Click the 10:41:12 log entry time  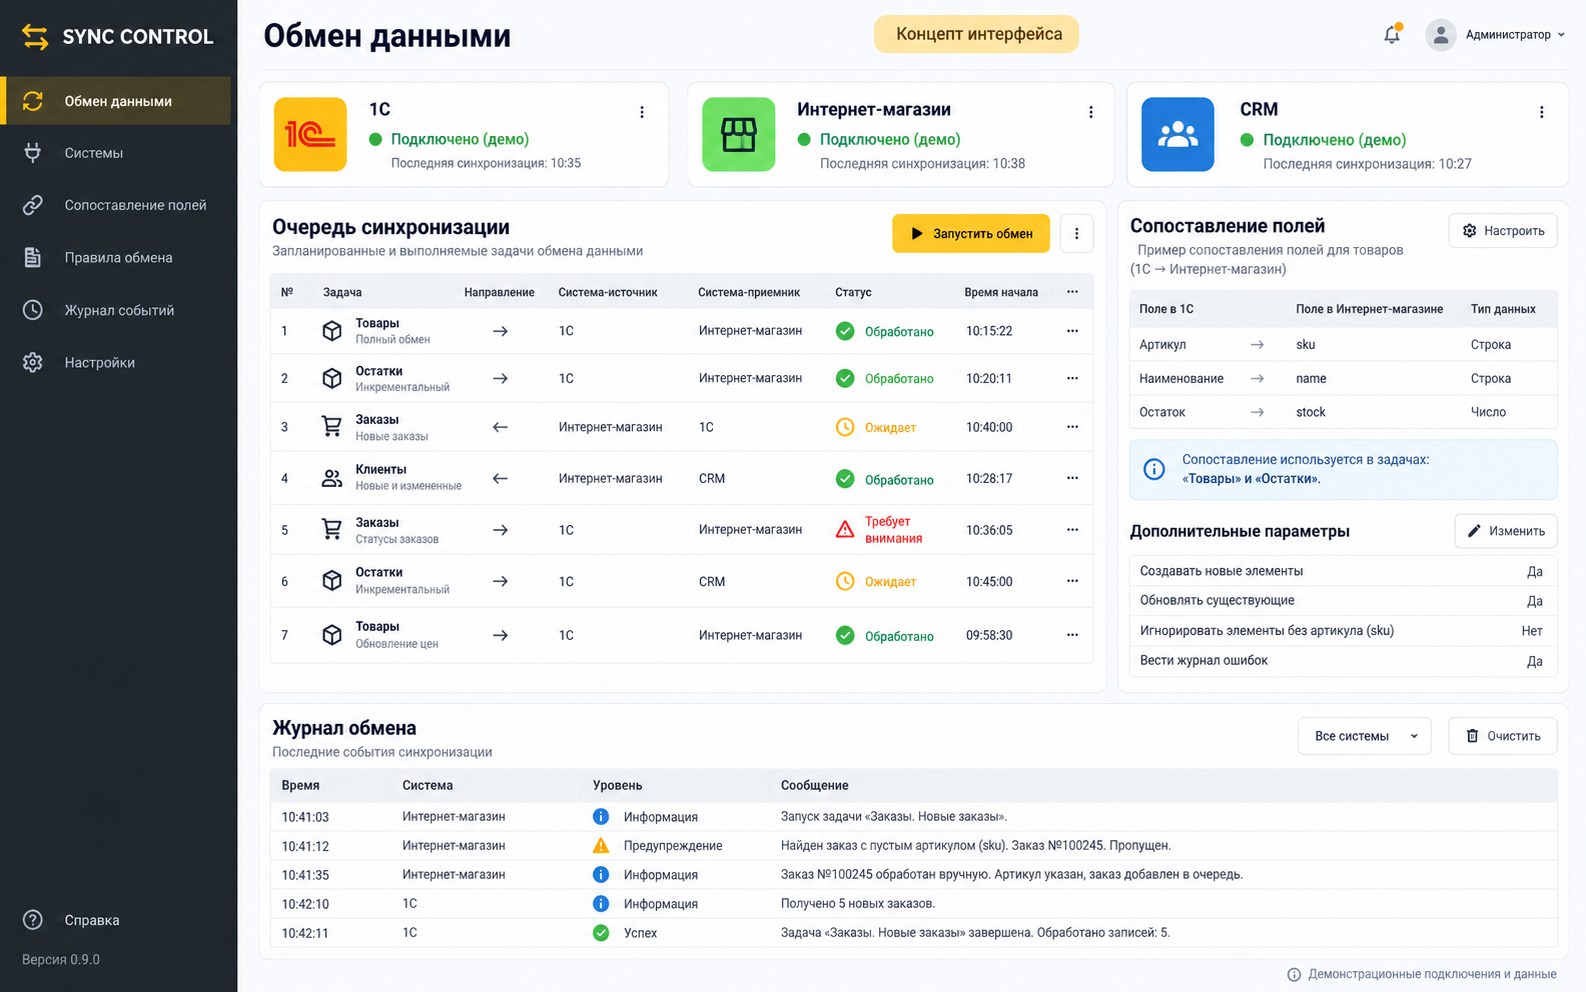[305, 846]
